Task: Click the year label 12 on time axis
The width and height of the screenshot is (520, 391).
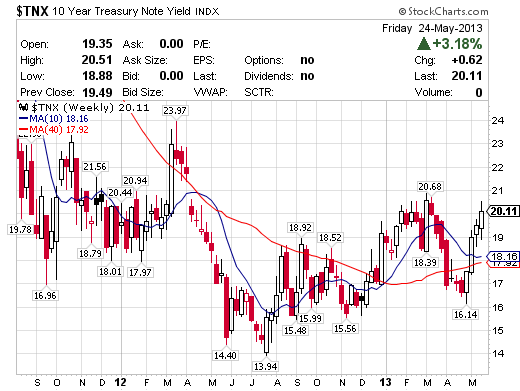Action: [x=120, y=382]
